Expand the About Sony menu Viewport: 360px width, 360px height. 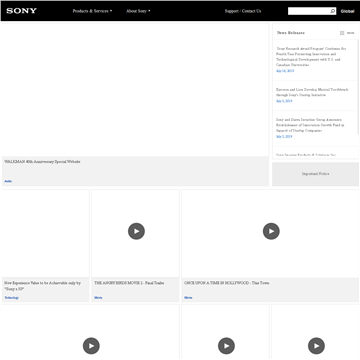click(138, 11)
